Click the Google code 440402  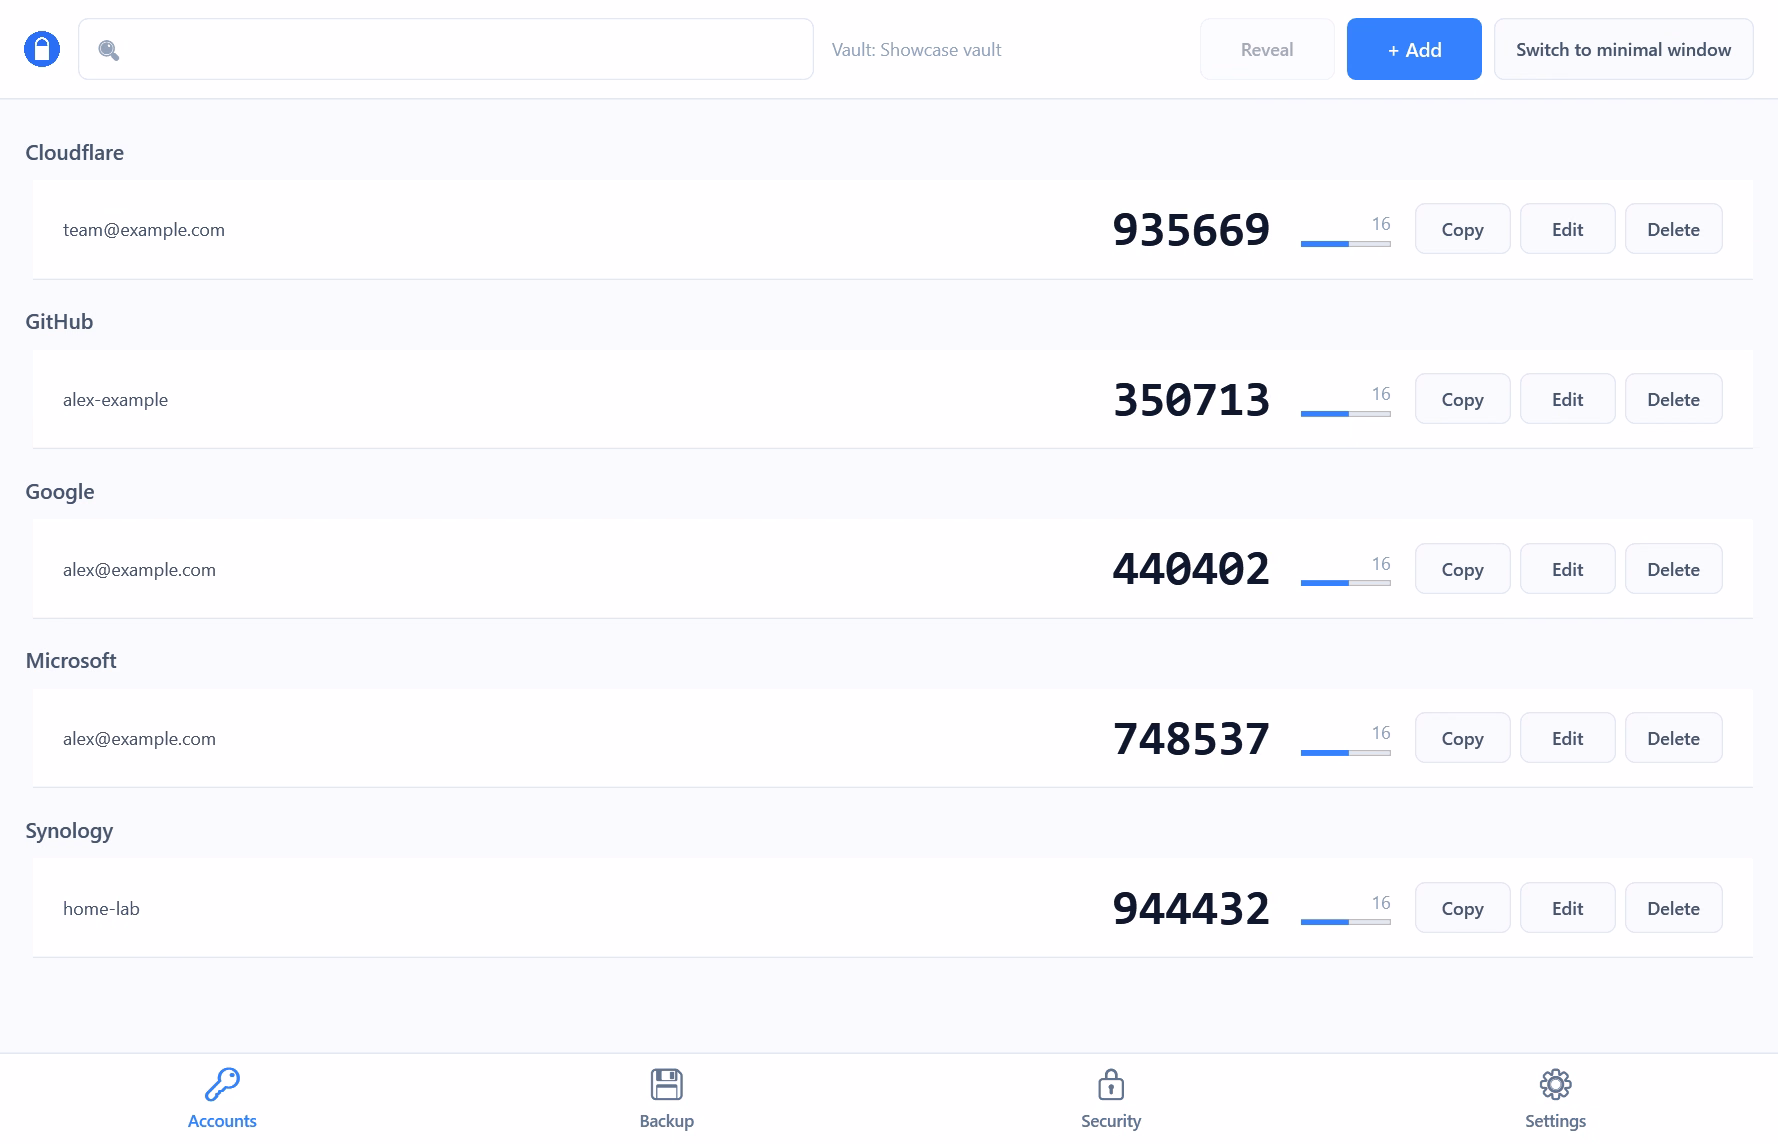pos(1191,569)
